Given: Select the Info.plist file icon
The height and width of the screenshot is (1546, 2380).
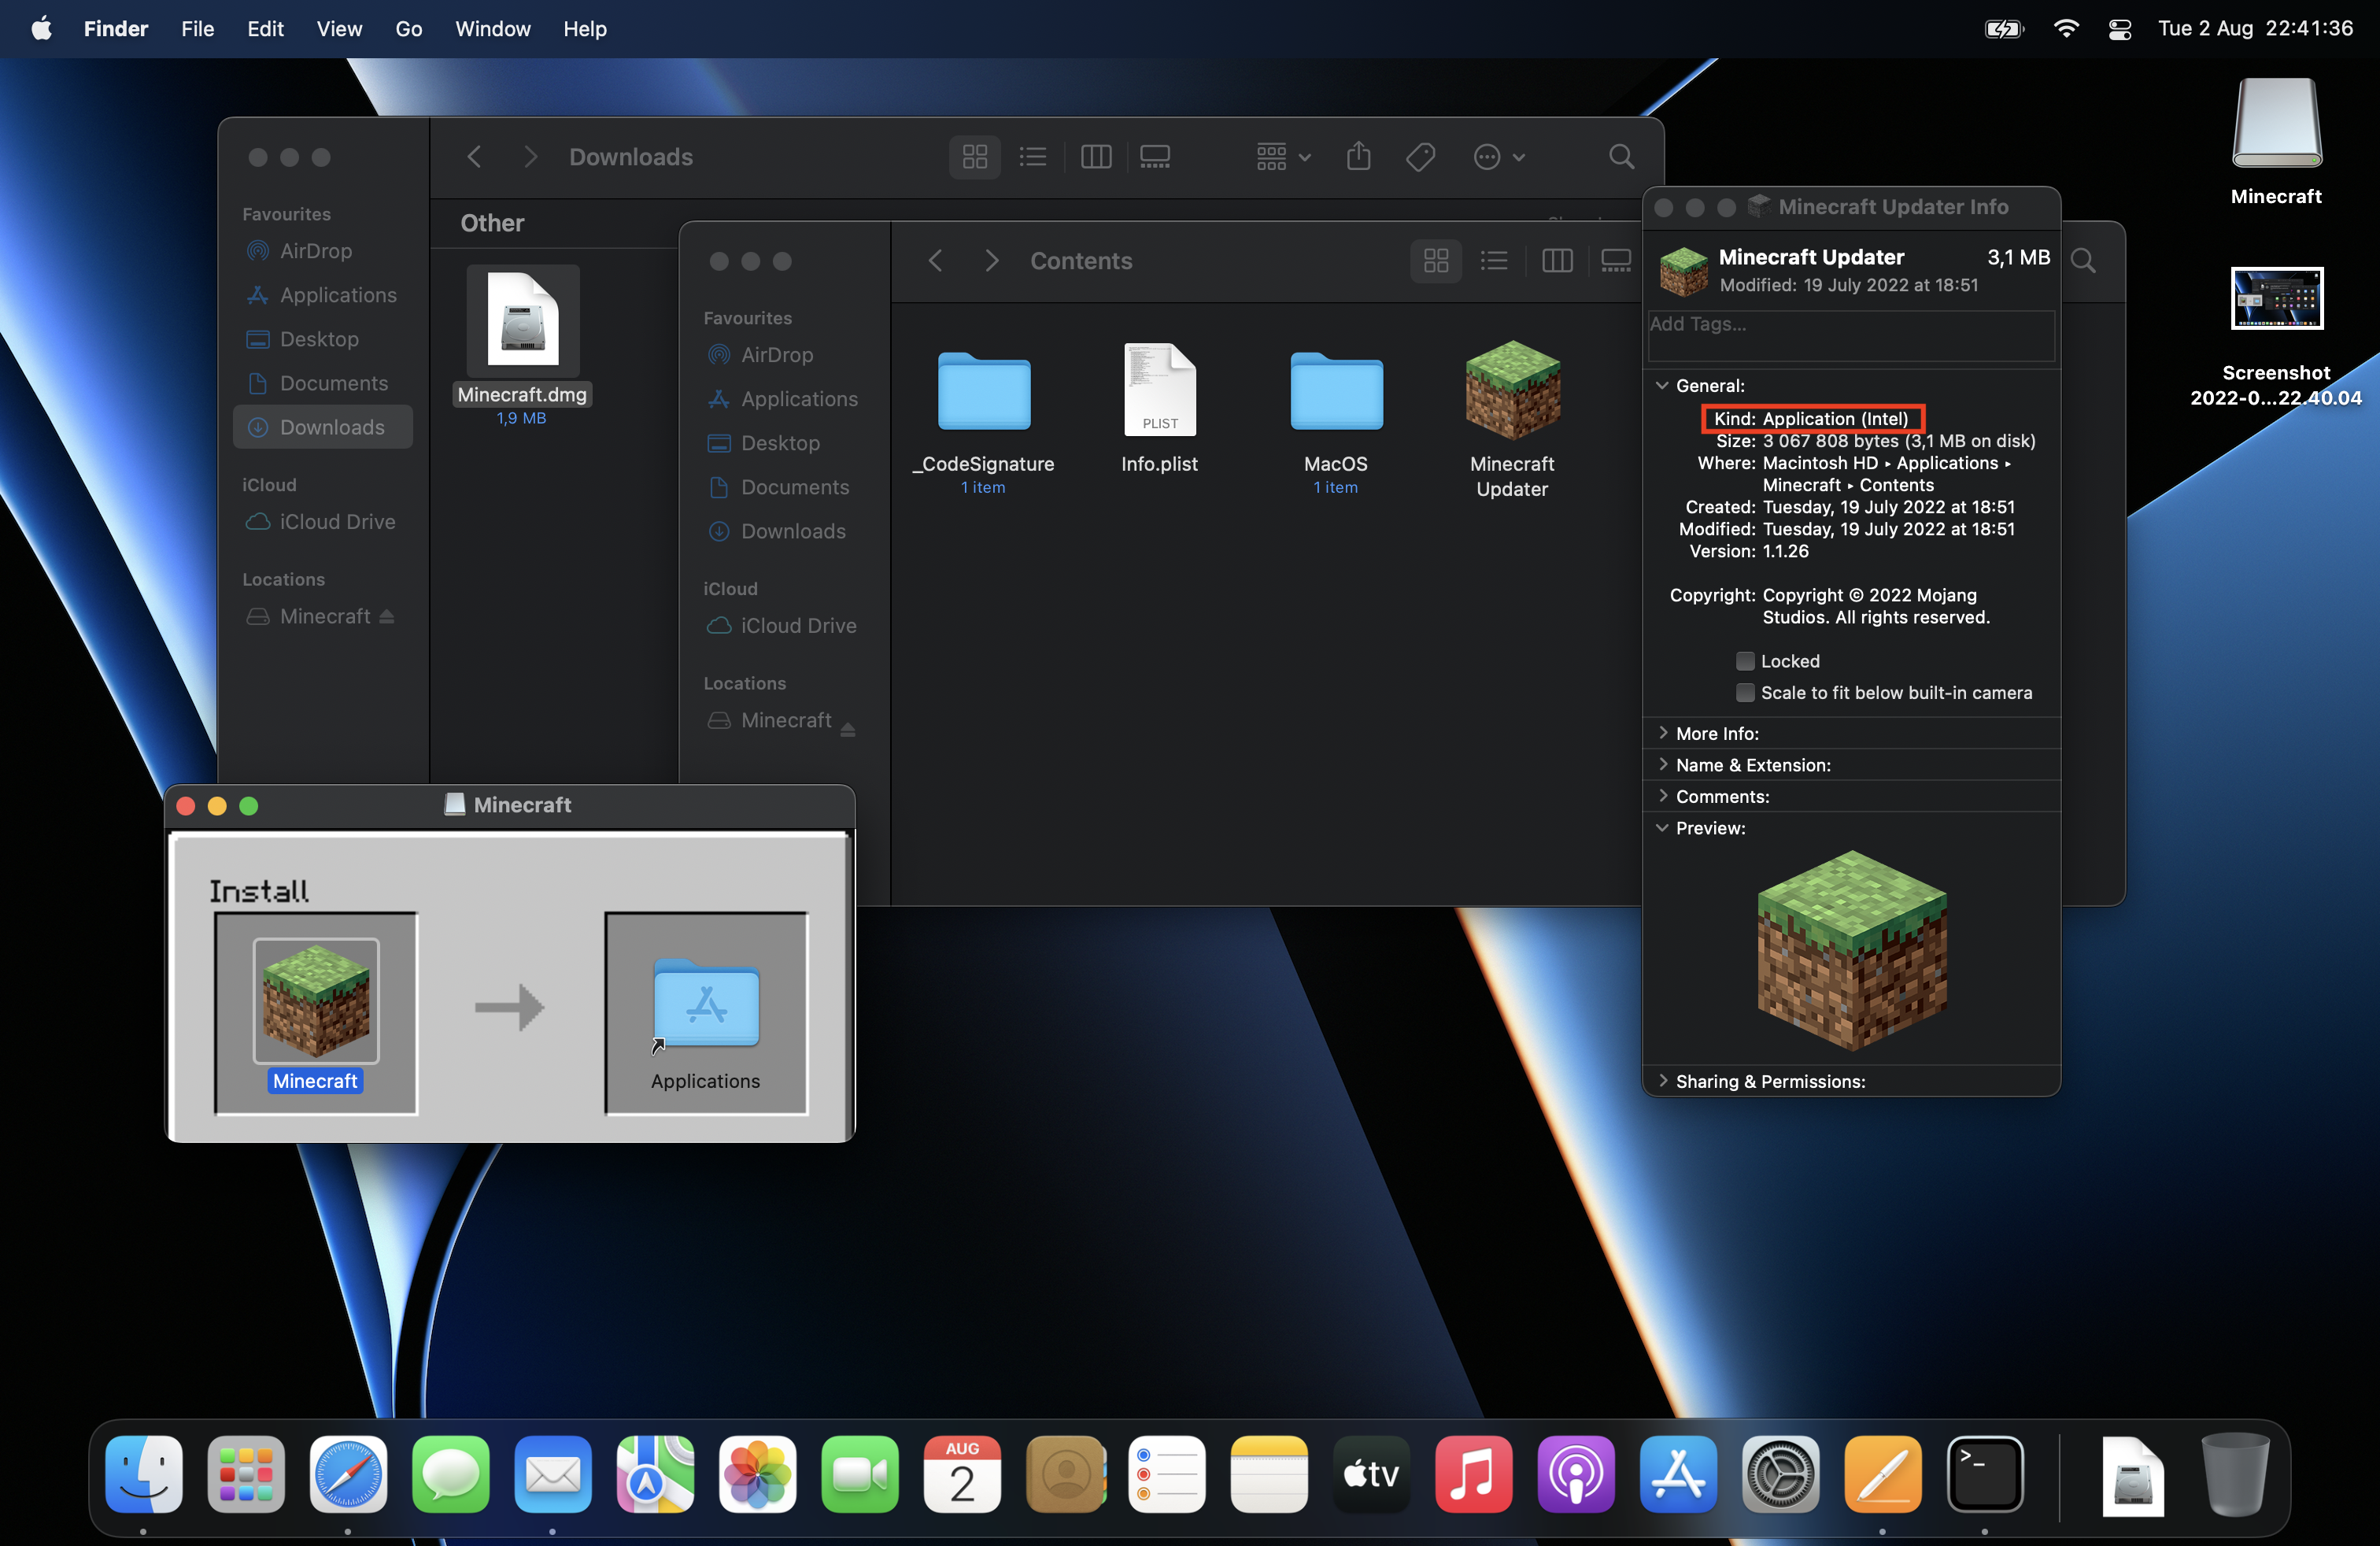Looking at the screenshot, I should point(1159,391).
